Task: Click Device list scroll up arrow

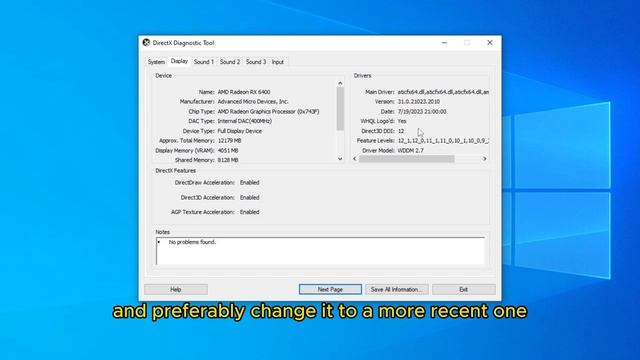Action: coord(340,83)
